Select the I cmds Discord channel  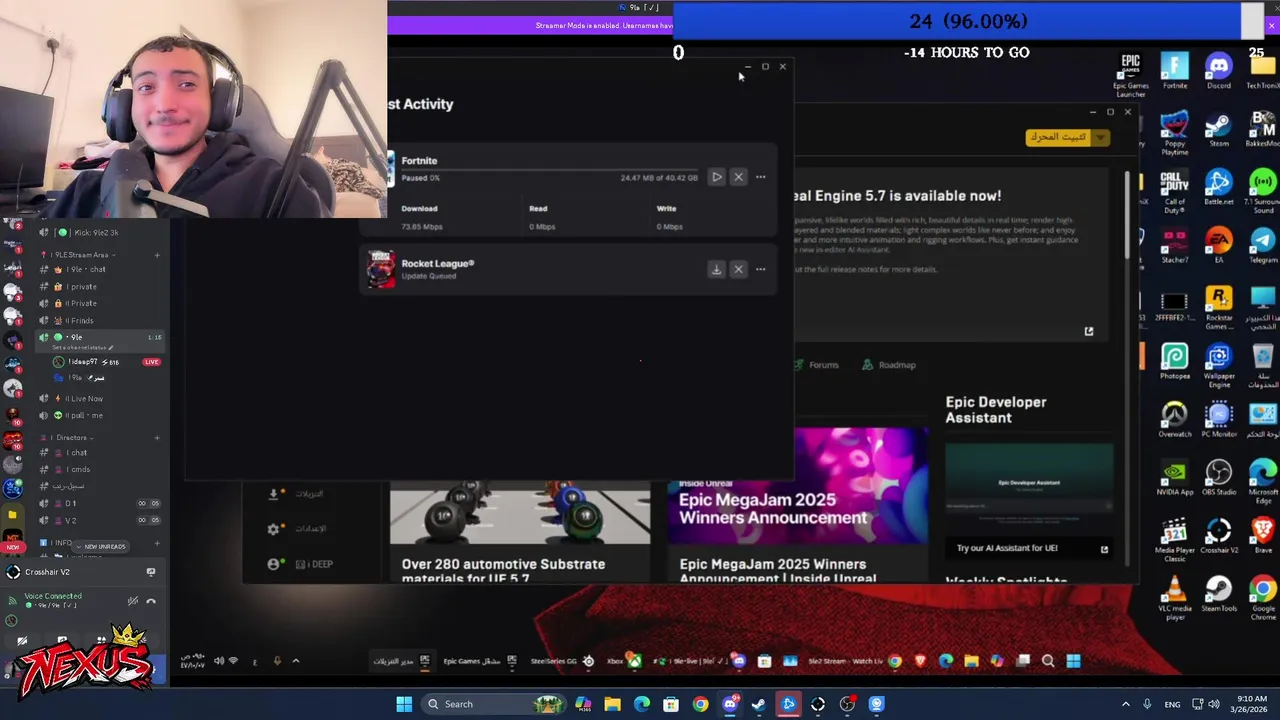80,469
